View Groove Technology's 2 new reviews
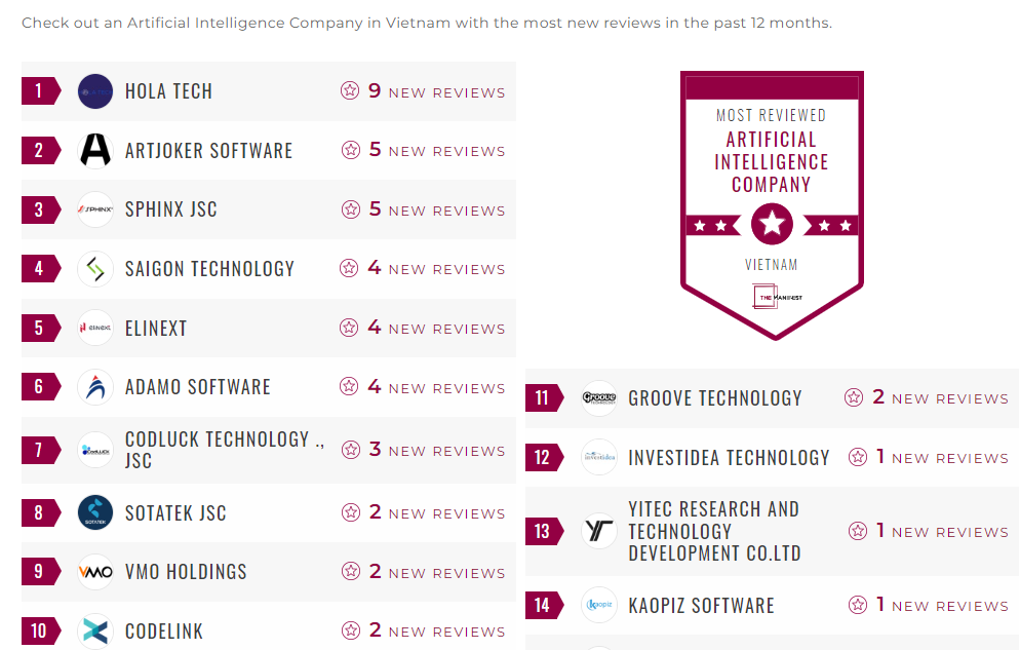Image resolution: width=1020 pixels, height=650 pixels. click(926, 398)
